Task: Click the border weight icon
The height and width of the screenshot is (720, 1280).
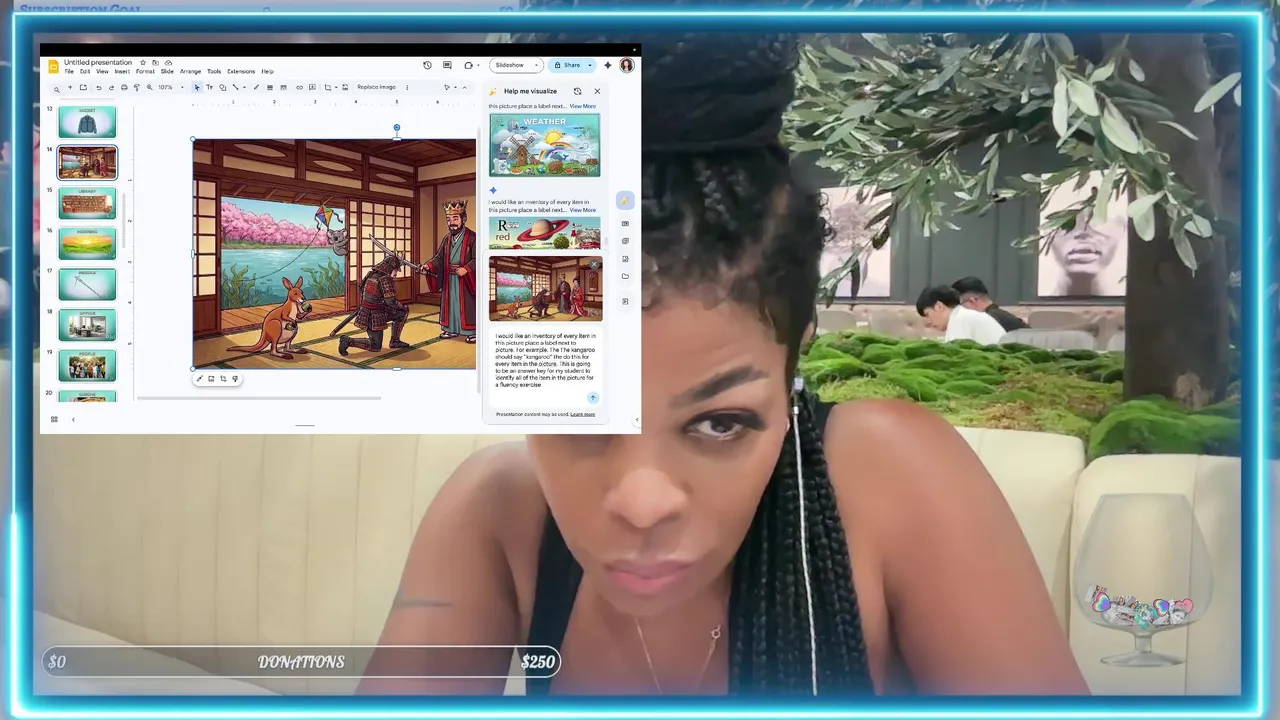Action: tap(270, 87)
